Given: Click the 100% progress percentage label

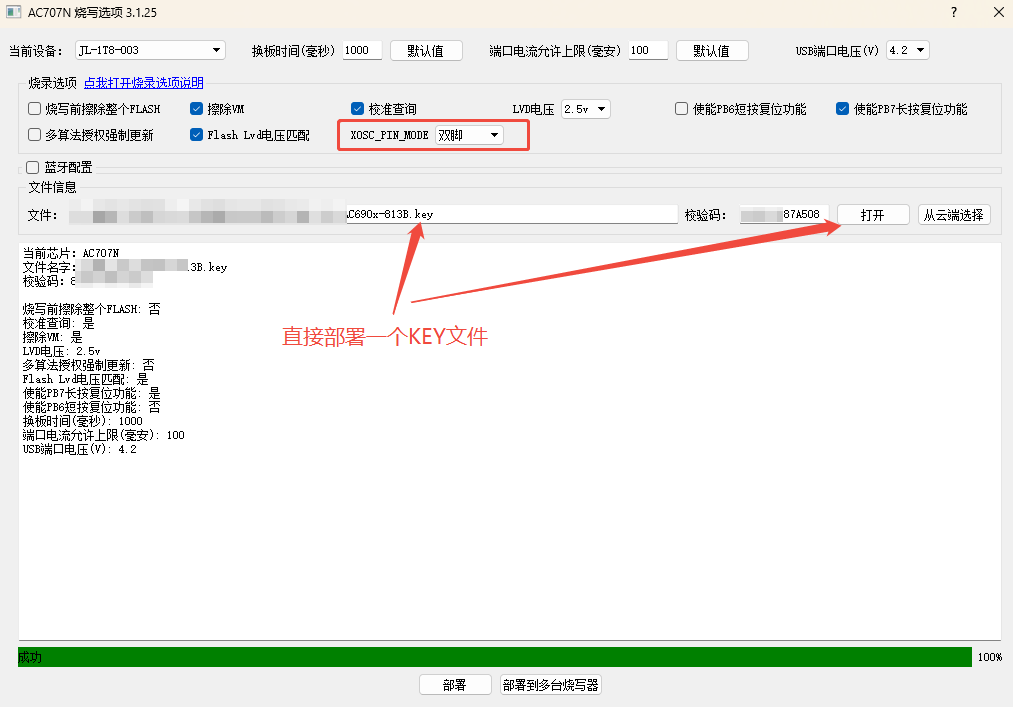Looking at the screenshot, I should (x=990, y=657).
